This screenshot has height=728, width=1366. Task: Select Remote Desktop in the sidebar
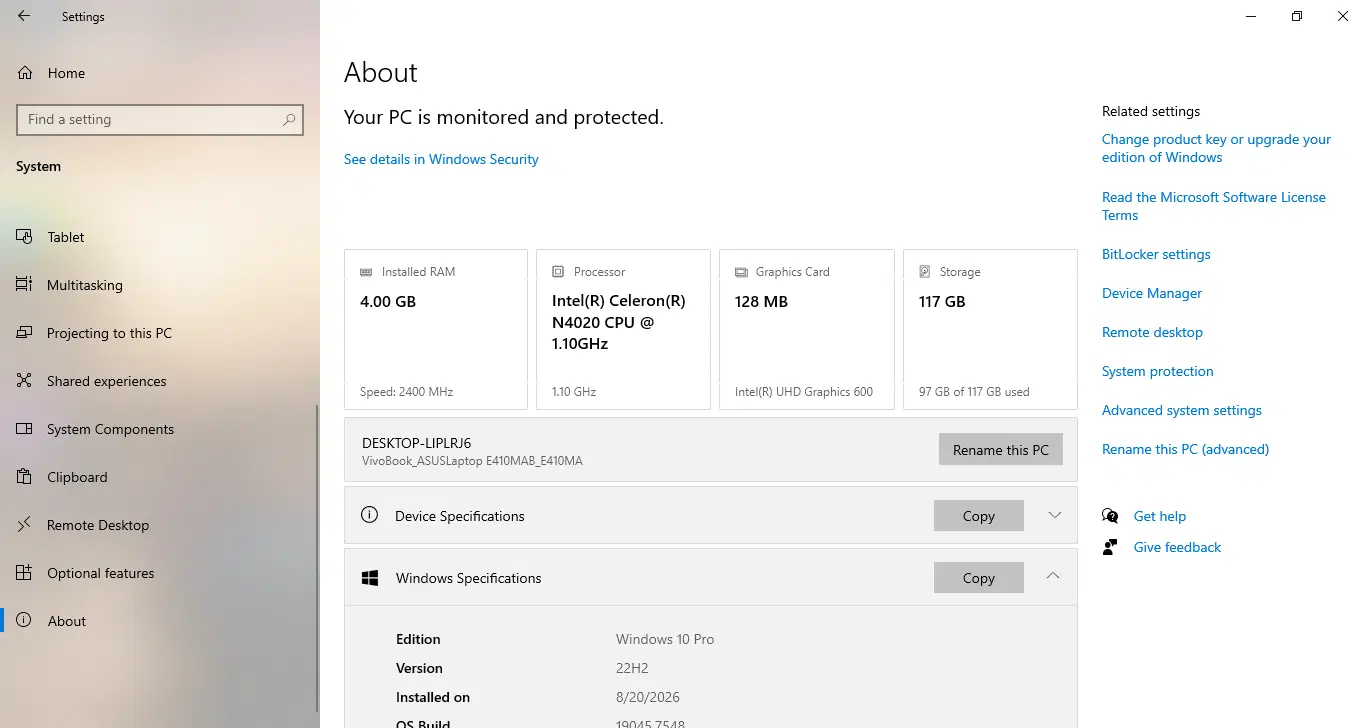pos(158,525)
